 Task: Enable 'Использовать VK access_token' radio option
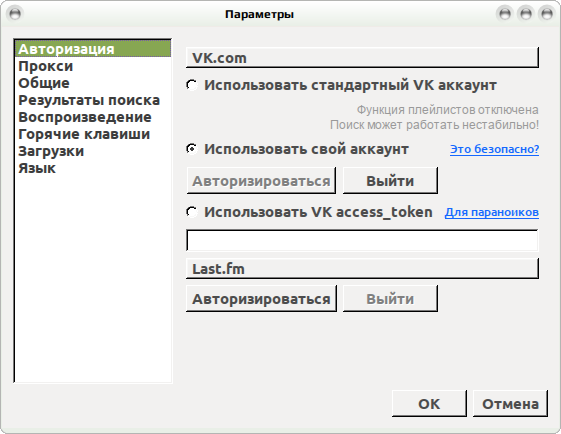click(192, 212)
